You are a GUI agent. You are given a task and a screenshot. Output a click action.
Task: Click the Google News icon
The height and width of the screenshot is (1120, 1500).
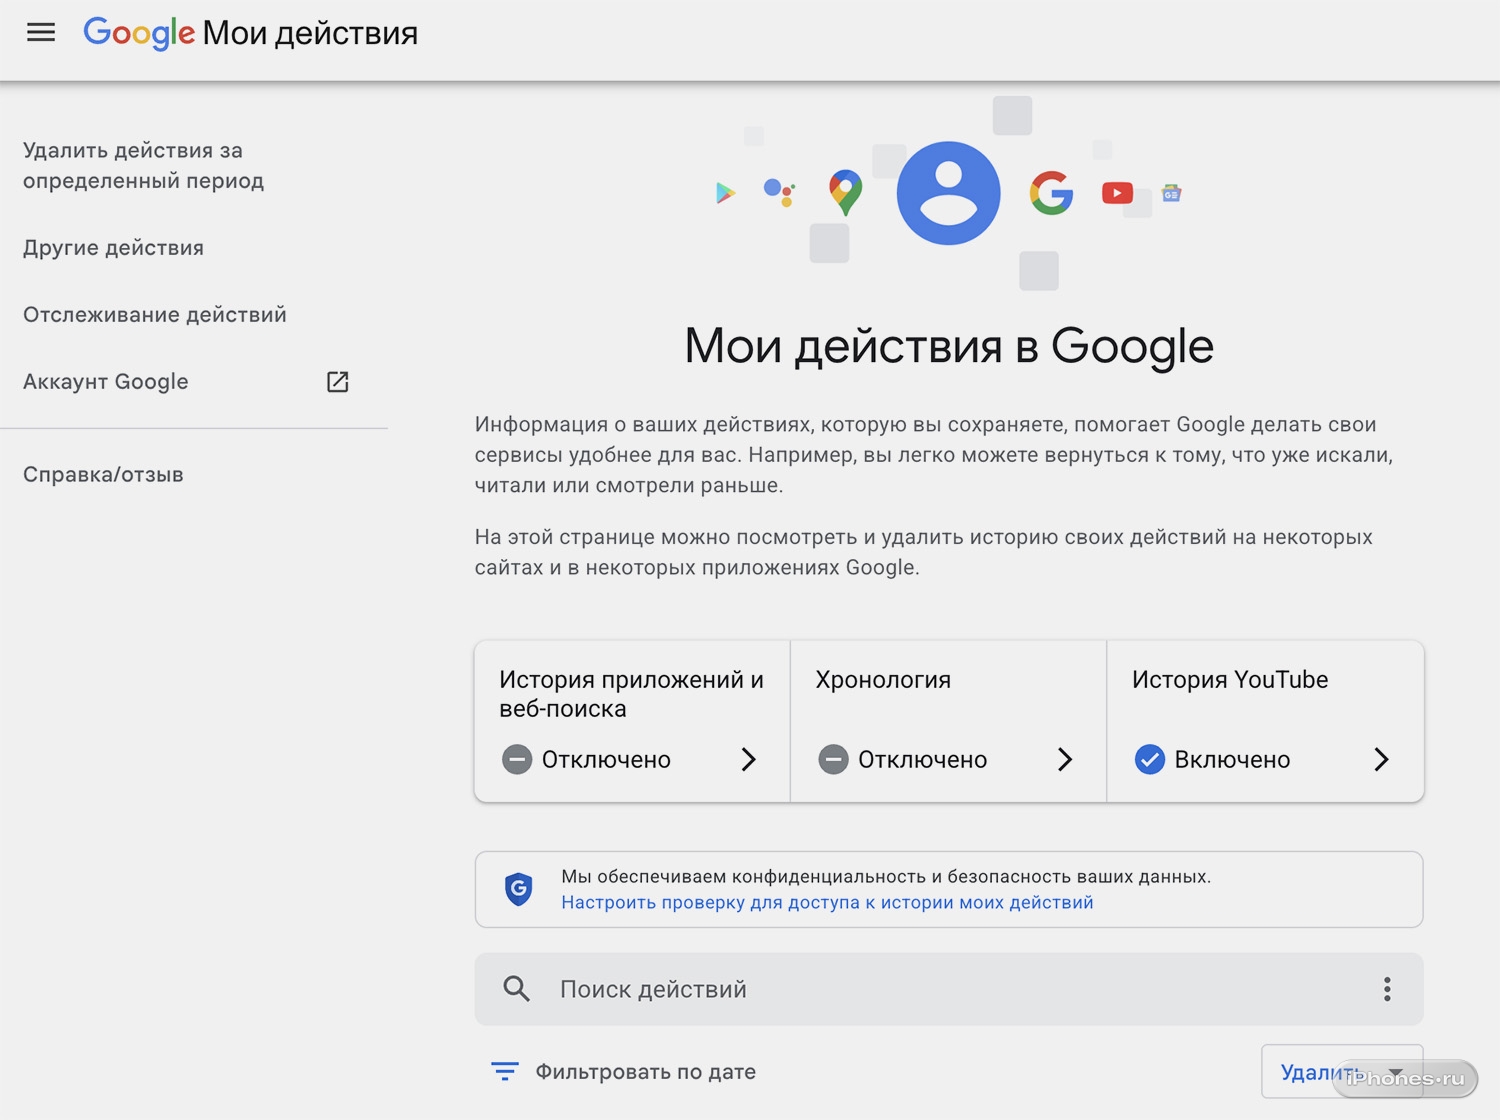[x=1172, y=193]
